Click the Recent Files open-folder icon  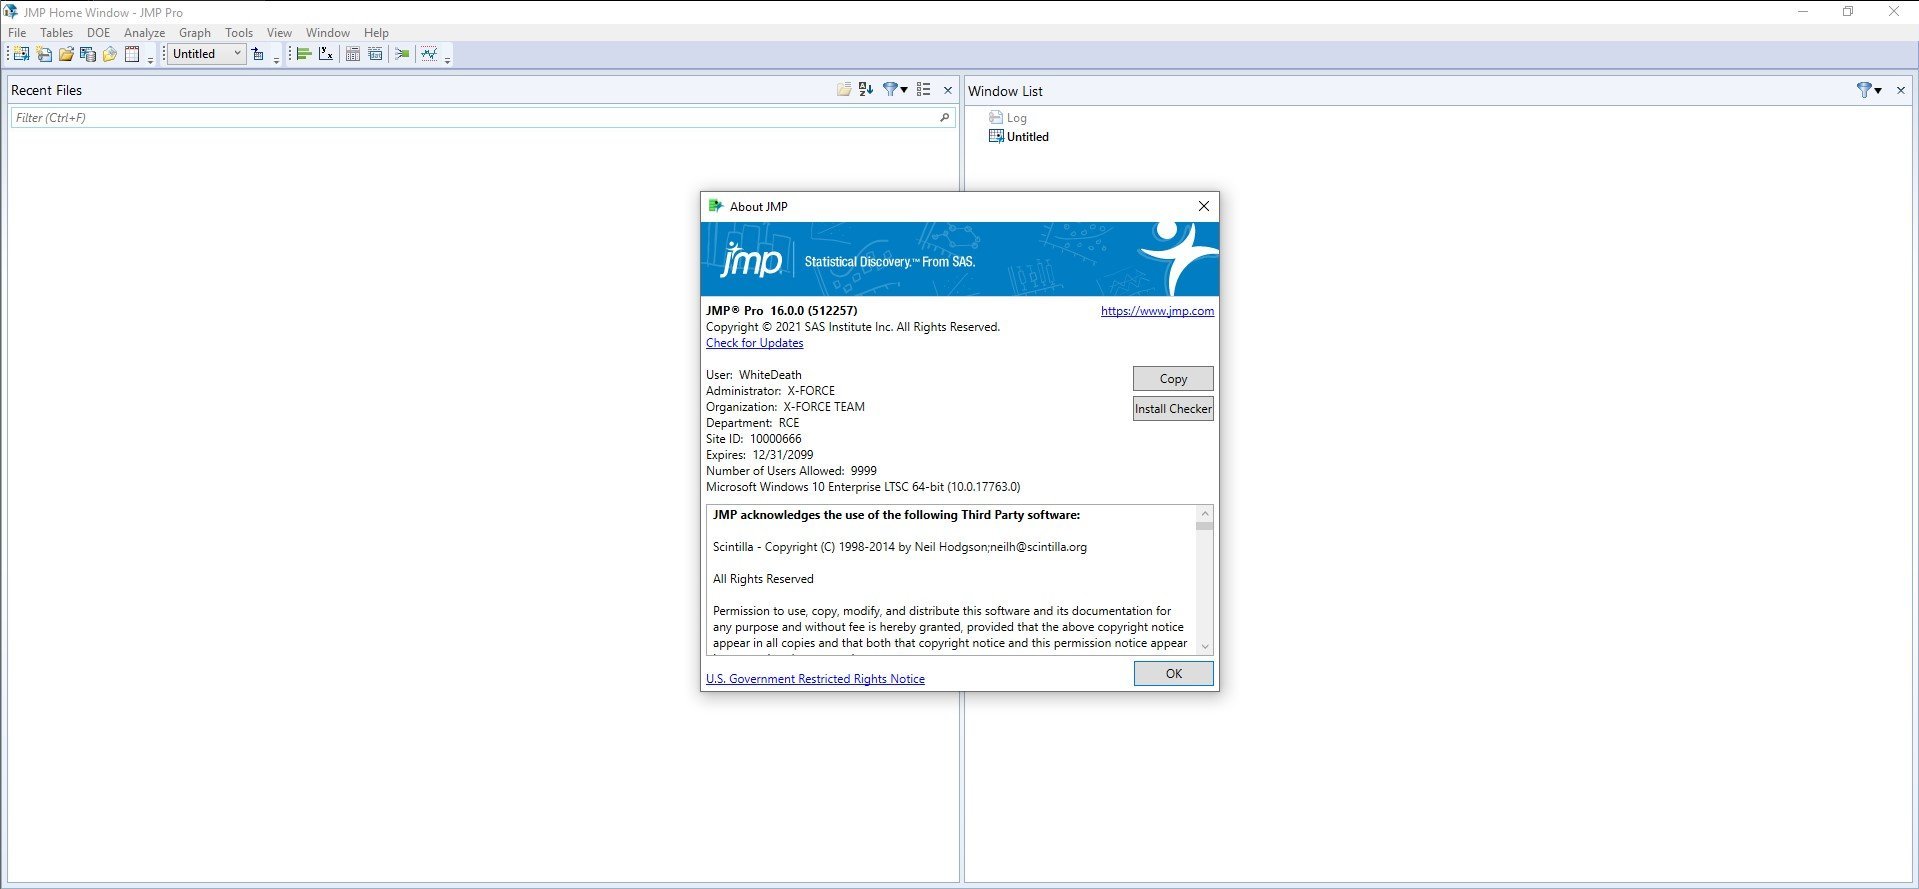(844, 89)
